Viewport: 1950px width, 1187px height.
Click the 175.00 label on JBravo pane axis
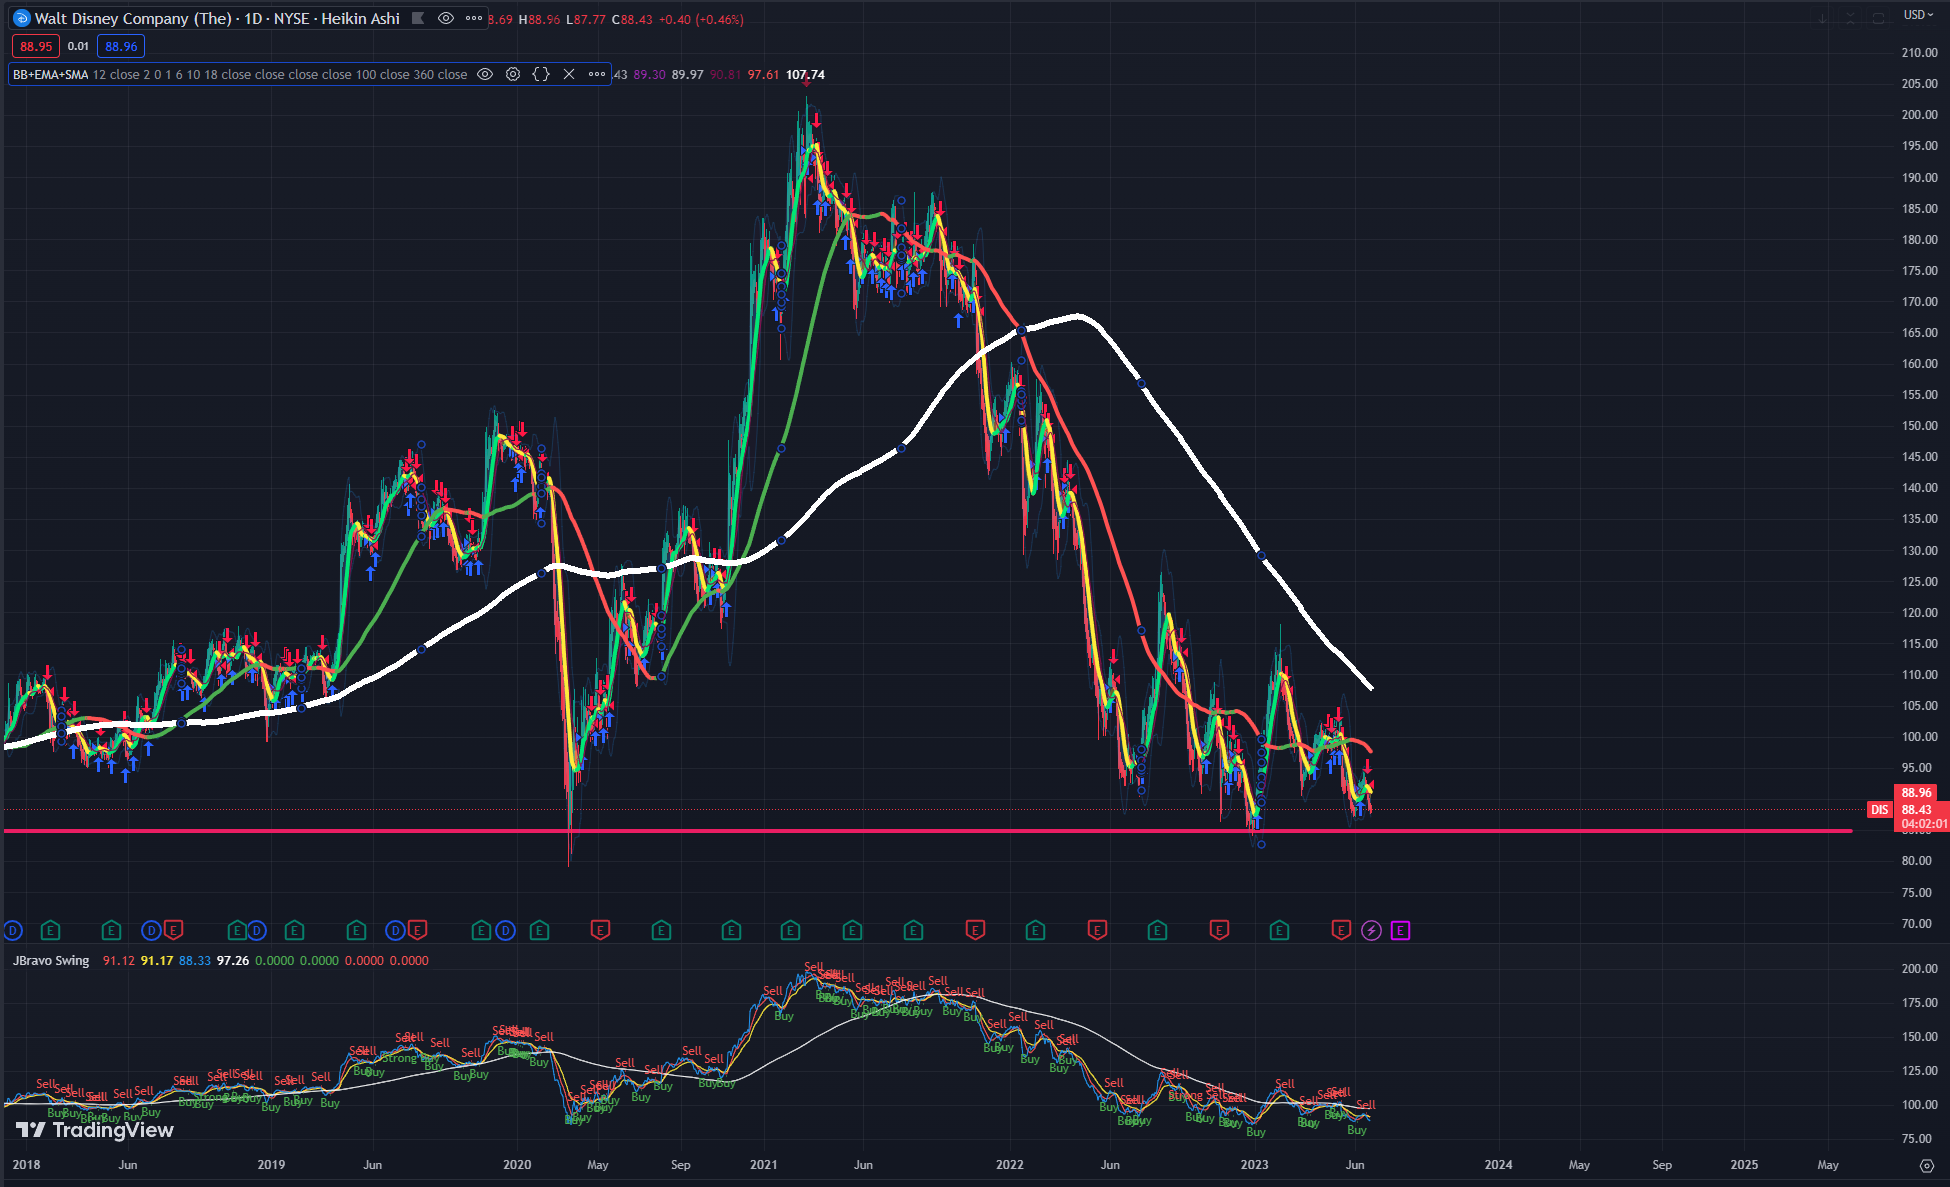[x=1919, y=1003]
